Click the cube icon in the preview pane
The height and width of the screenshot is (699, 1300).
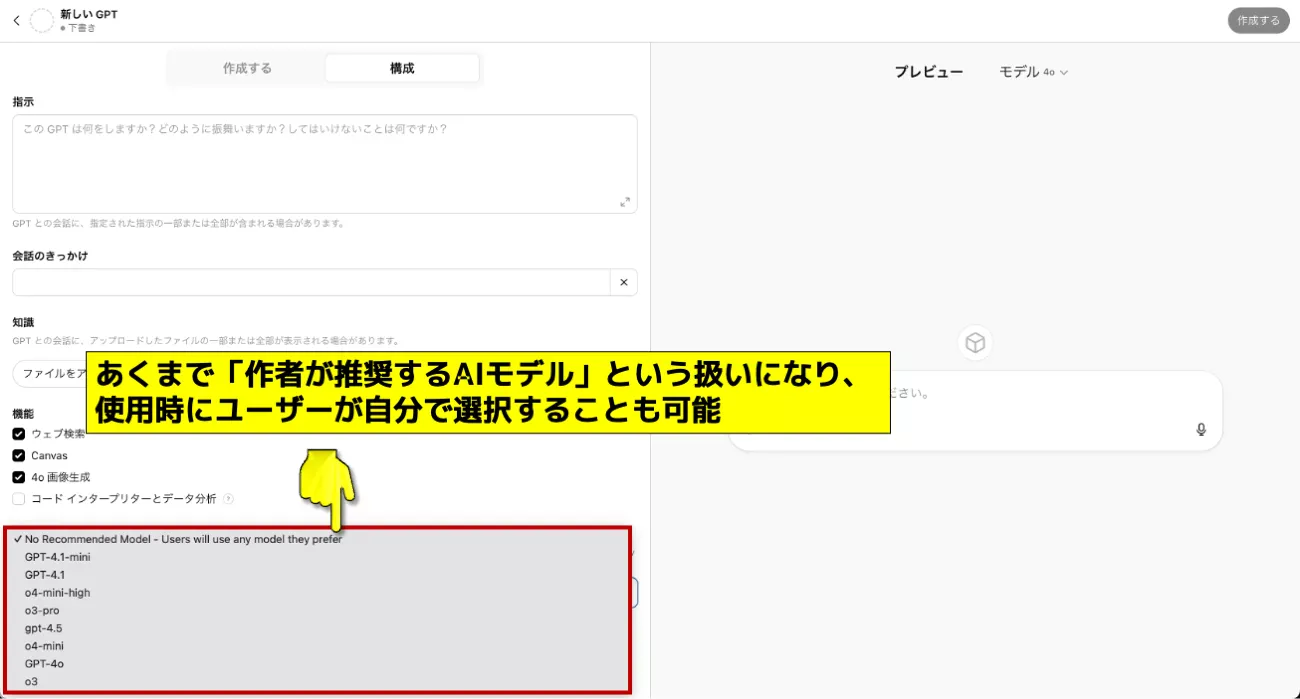tap(975, 343)
